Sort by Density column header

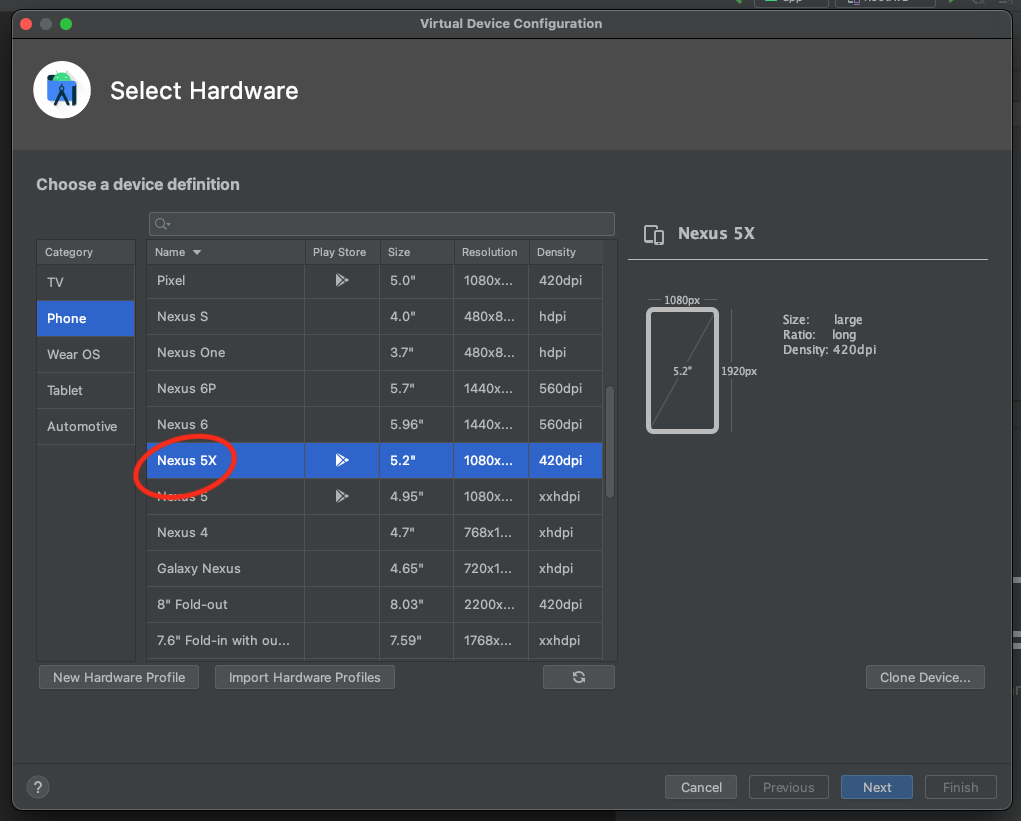565,252
